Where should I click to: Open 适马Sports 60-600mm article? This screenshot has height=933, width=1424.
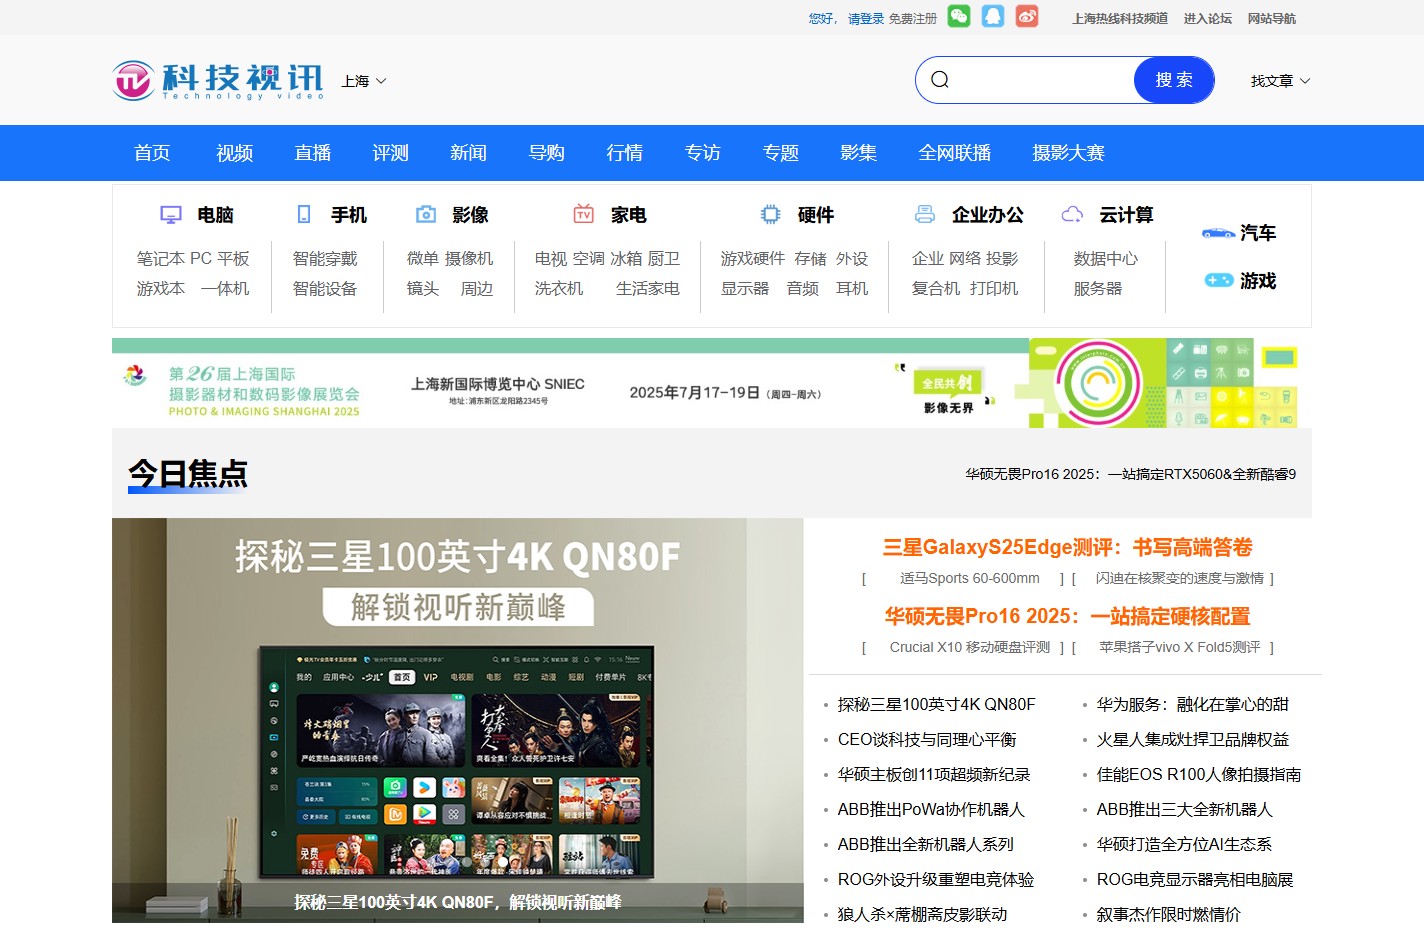(969, 578)
